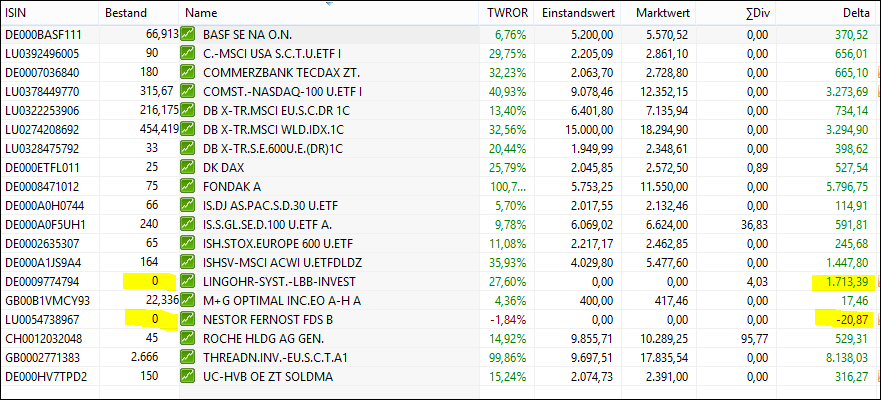This screenshot has height=400, width=881.
Task: Click the icon beside FONDAK A
Action: pos(187,186)
